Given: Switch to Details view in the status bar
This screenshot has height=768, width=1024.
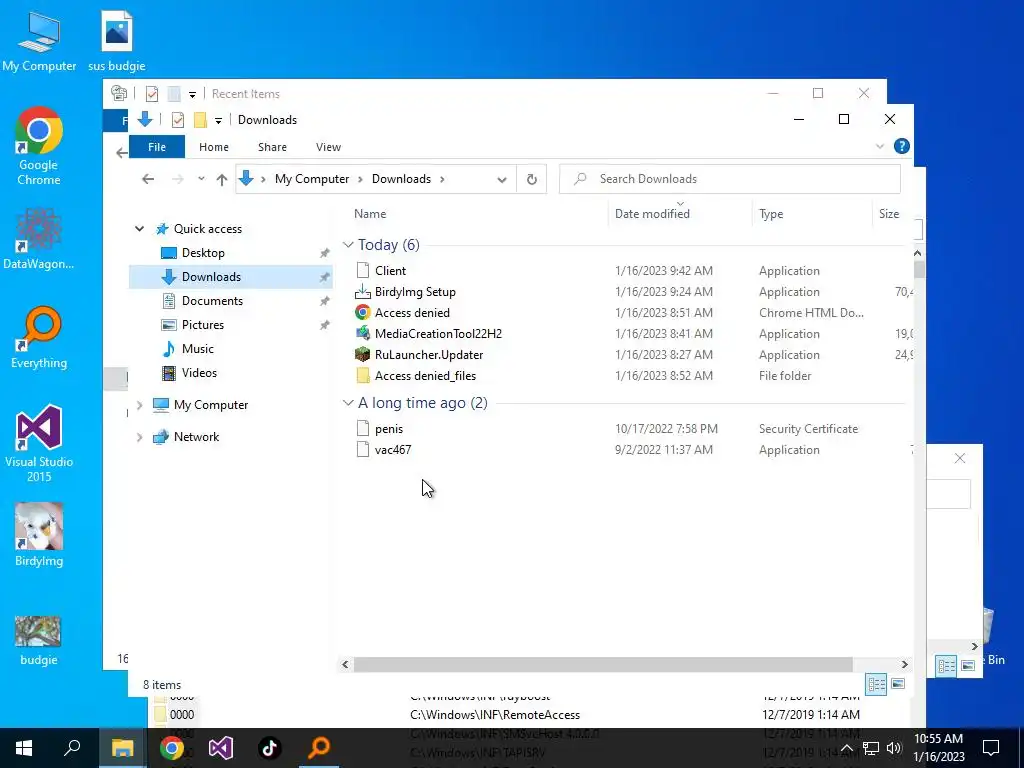Looking at the screenshot, I should 876,684.
